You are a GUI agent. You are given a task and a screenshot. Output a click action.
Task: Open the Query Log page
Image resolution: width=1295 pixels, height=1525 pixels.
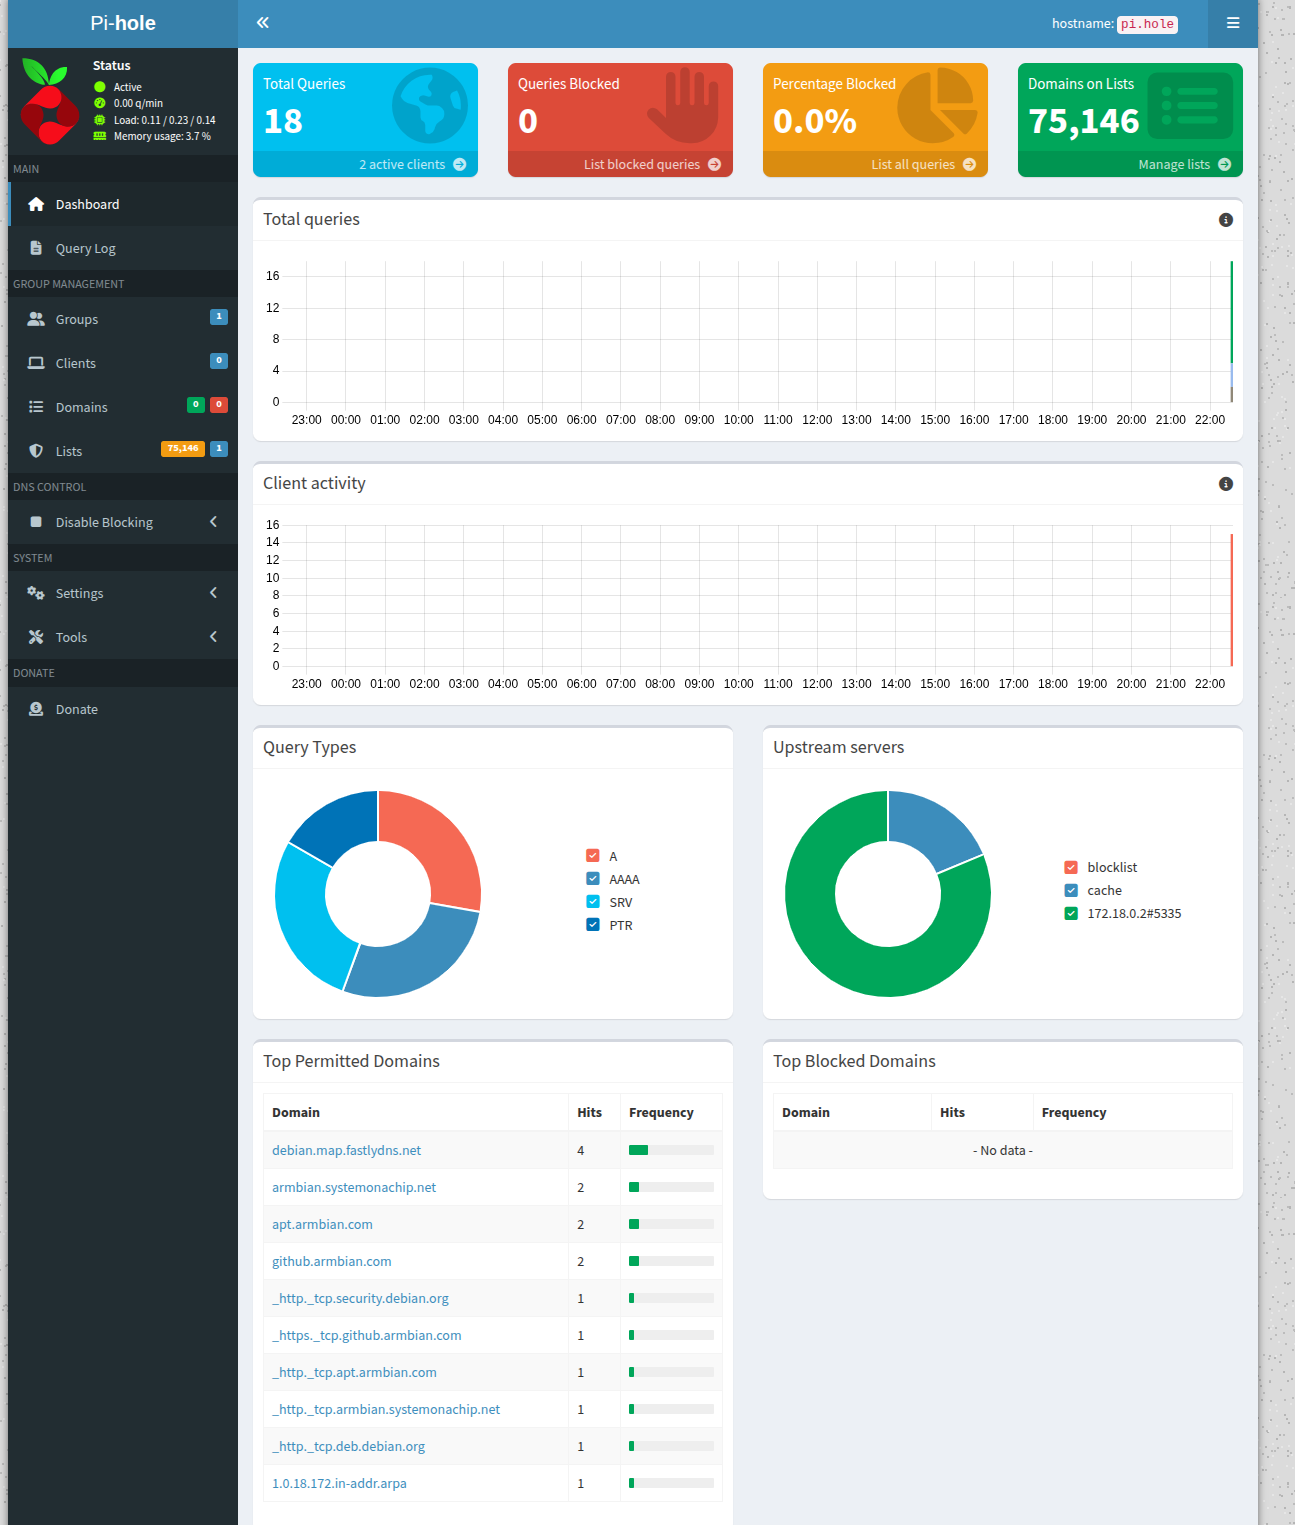(x=86, y=248)
